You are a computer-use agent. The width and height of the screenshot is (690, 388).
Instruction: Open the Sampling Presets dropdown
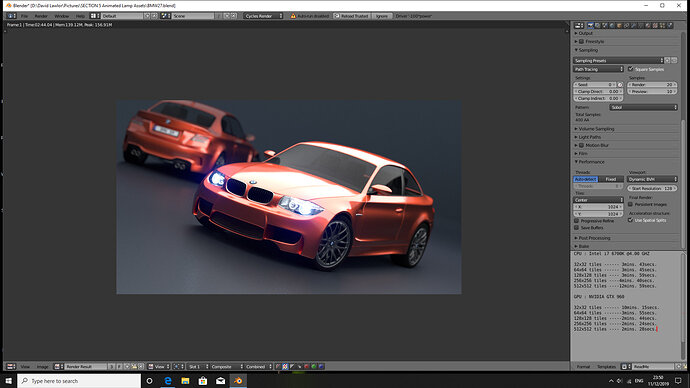point(618,60)
